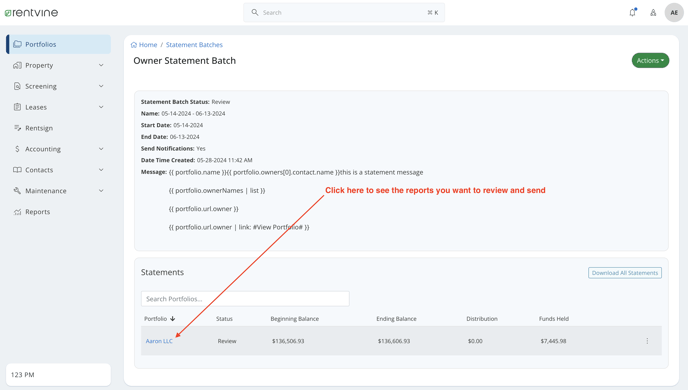
Task: Click the Statement Batches breadcrumb link
Action: coord(194,45)
